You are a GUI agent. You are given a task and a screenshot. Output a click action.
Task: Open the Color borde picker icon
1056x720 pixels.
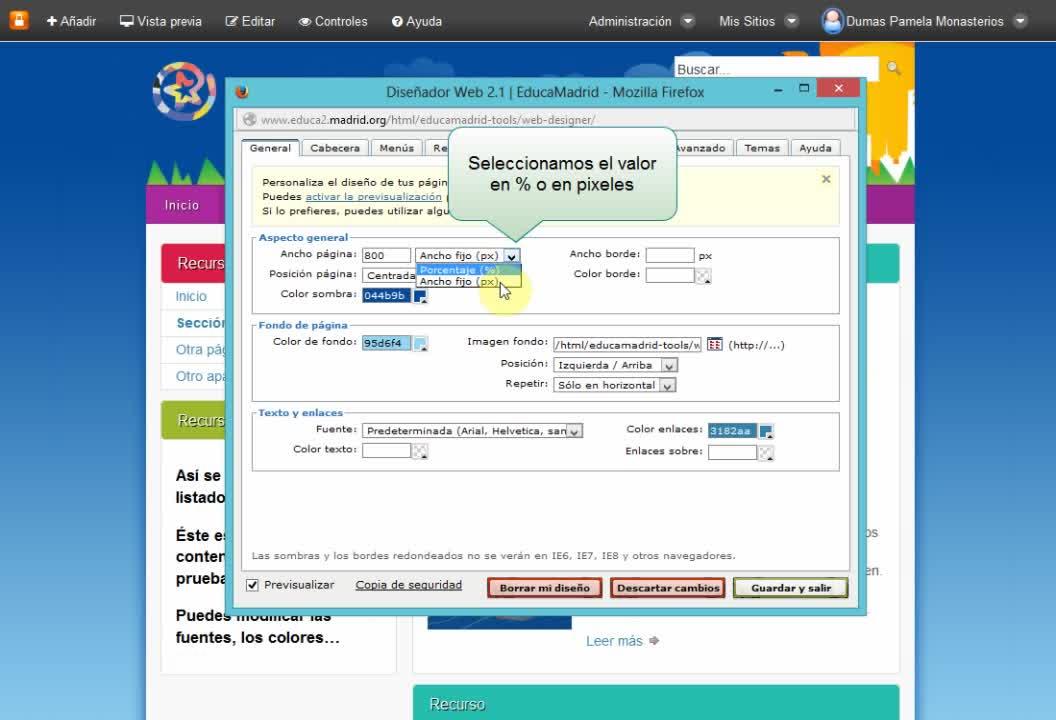click(x=703, y=276)
